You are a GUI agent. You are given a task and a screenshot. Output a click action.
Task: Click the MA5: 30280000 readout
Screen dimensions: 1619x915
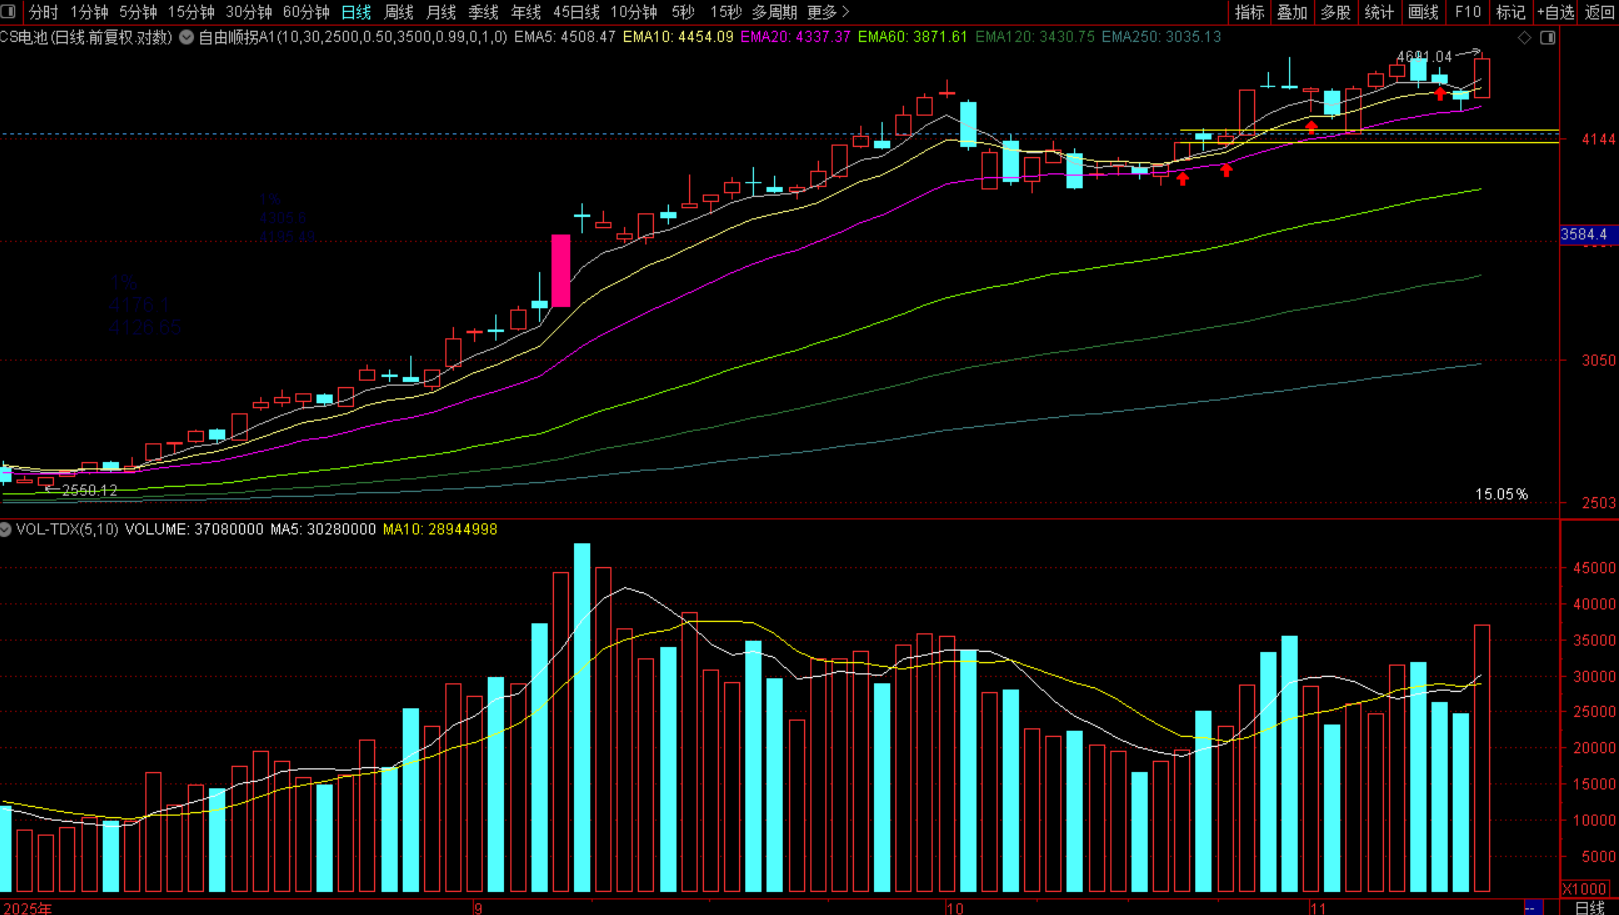pos(323,529)
